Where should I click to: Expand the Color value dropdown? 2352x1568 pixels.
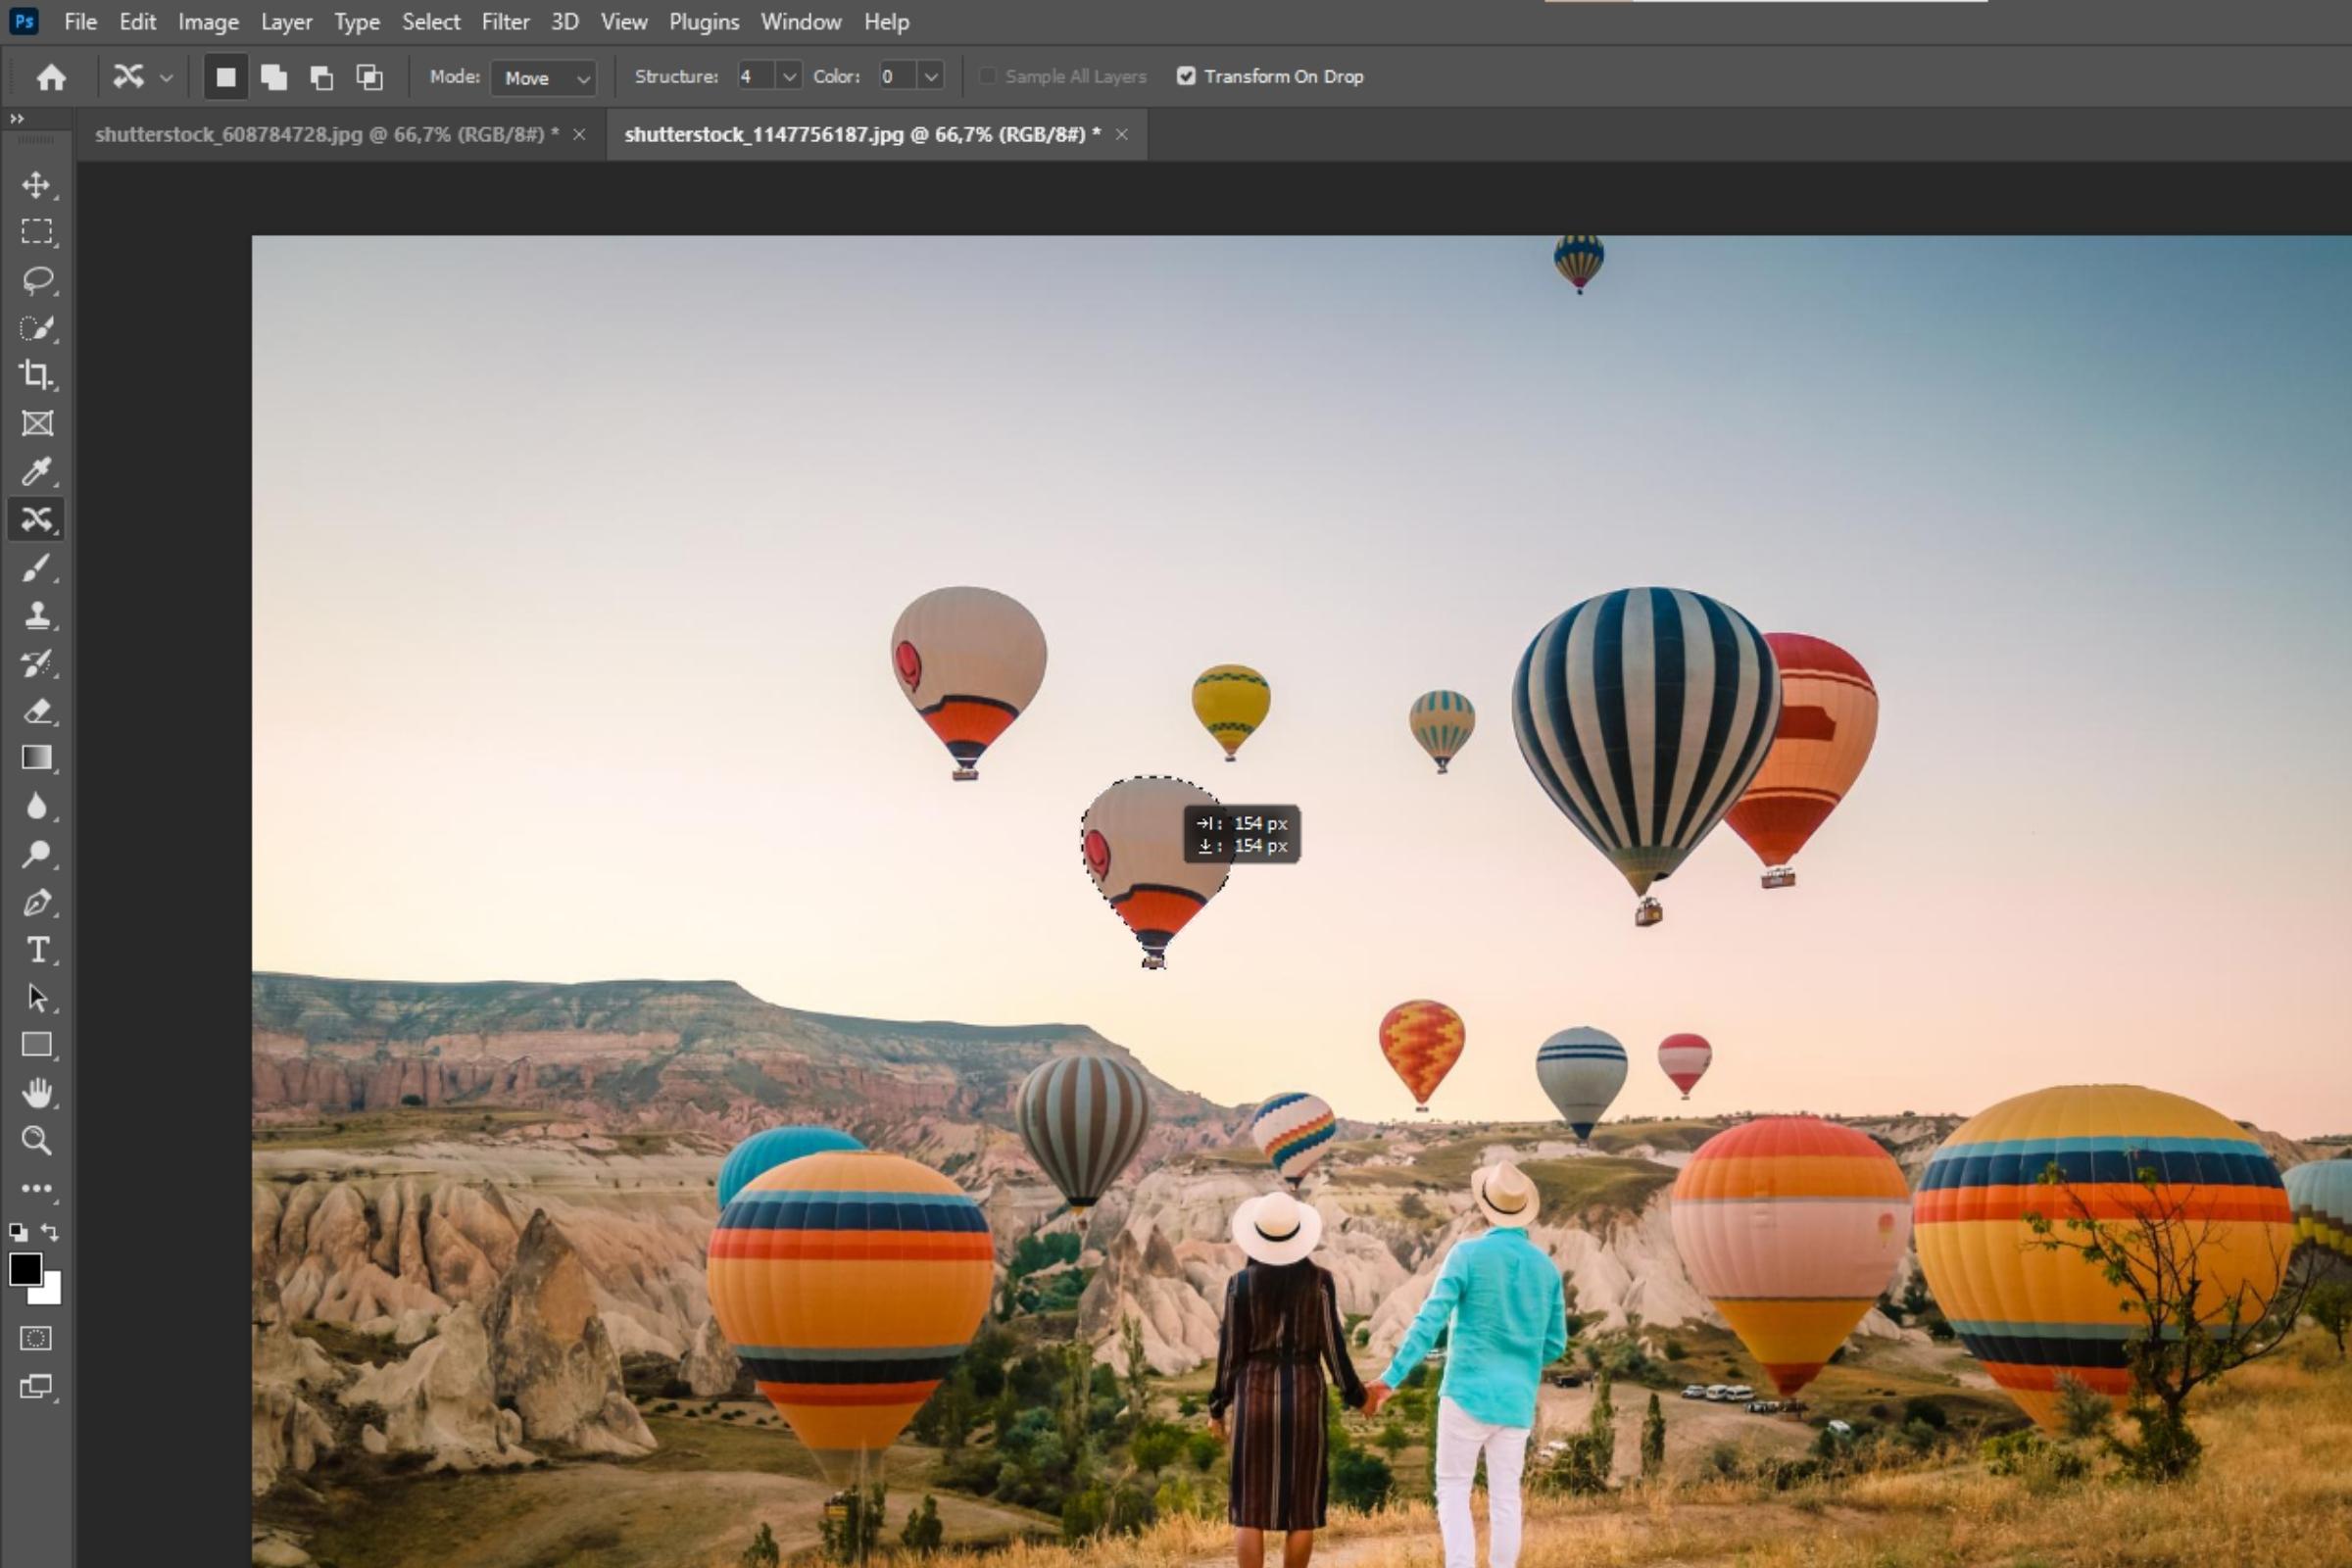931,76
